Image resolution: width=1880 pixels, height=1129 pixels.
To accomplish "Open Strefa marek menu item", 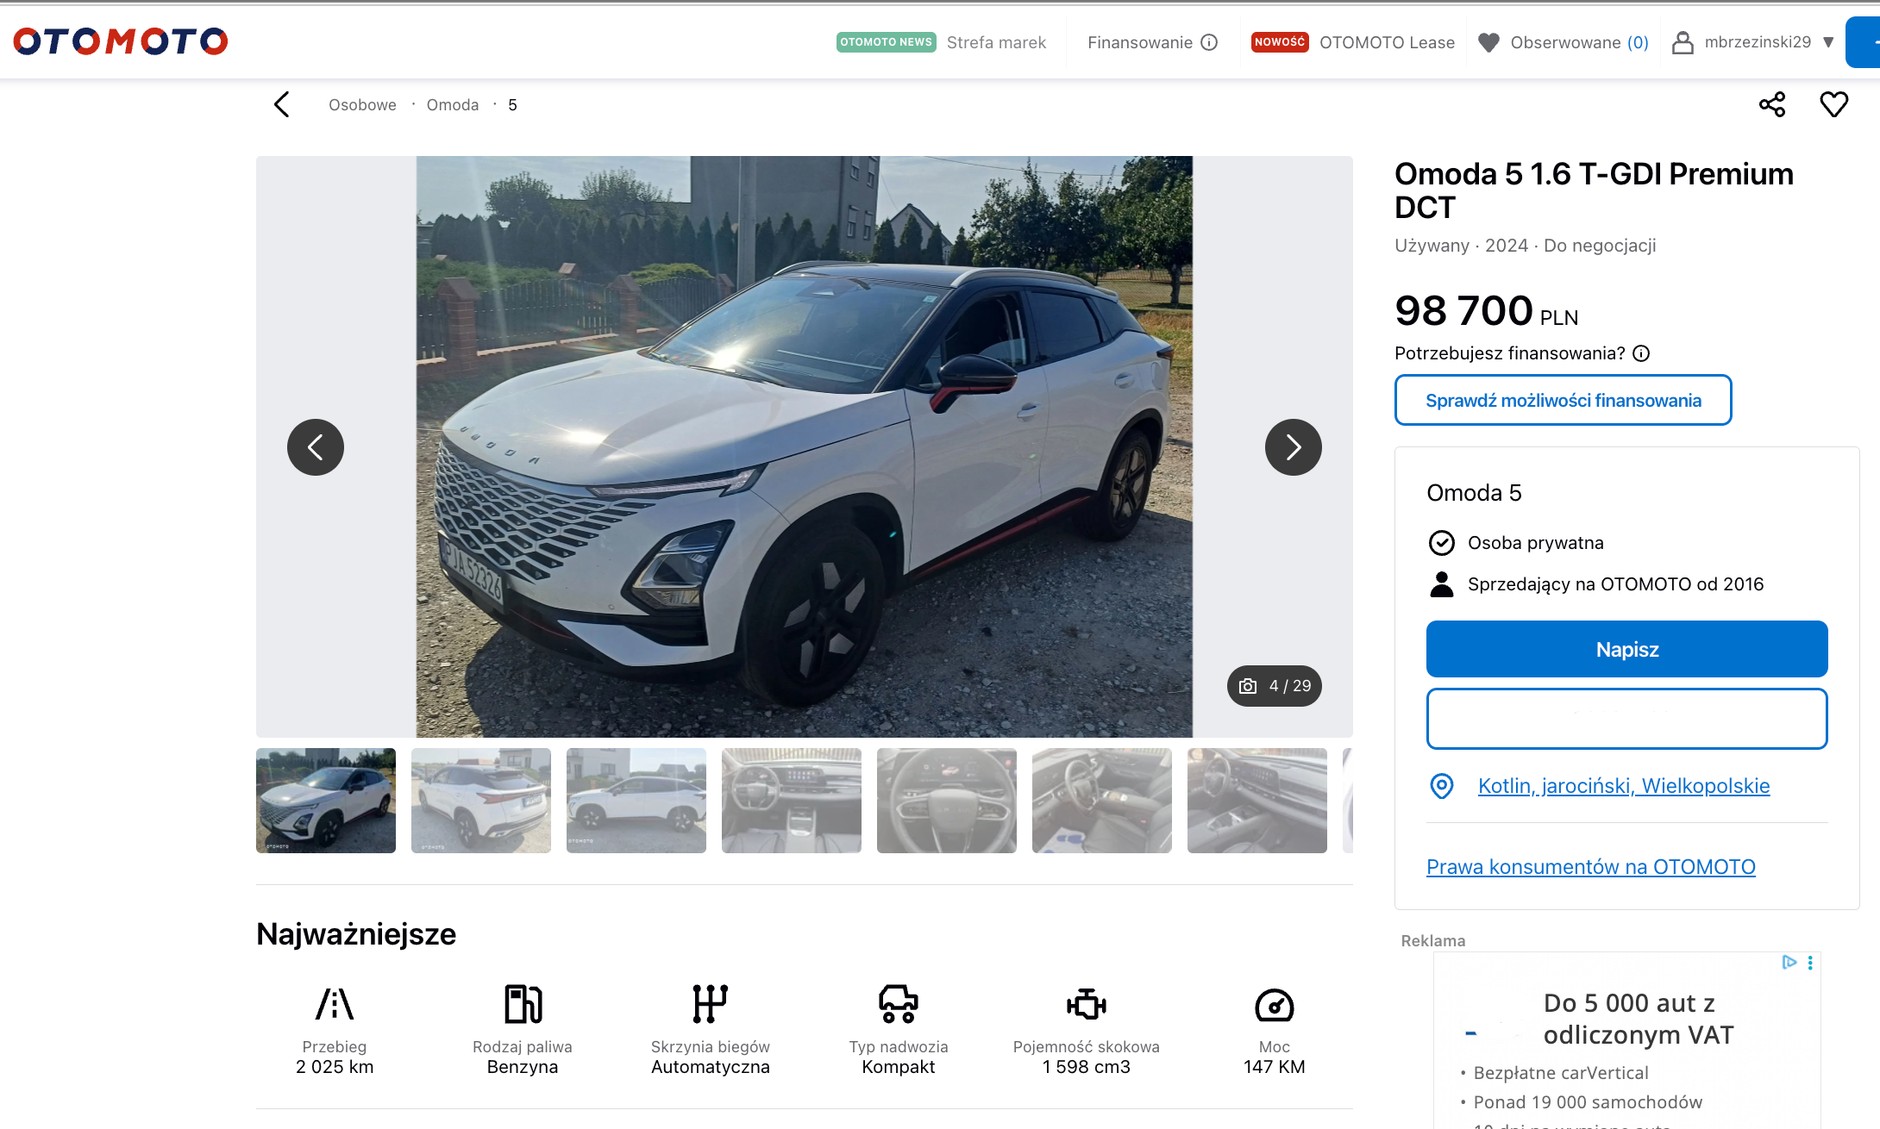I will tap(995, 42).
